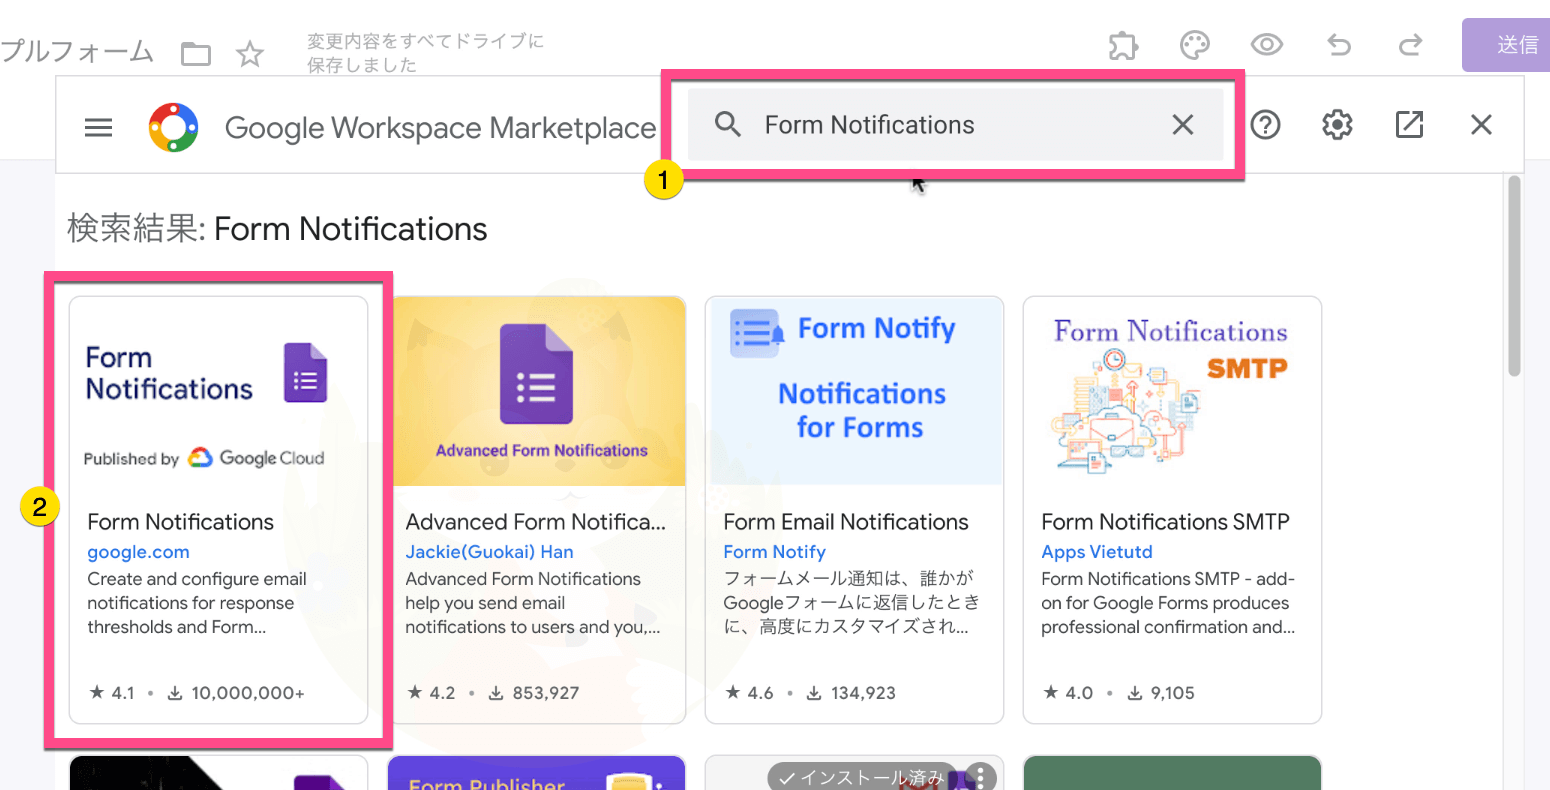This screenshot has width=1550, height=790.
Task: Open the Form Publisher card
Action: [537, 773]
